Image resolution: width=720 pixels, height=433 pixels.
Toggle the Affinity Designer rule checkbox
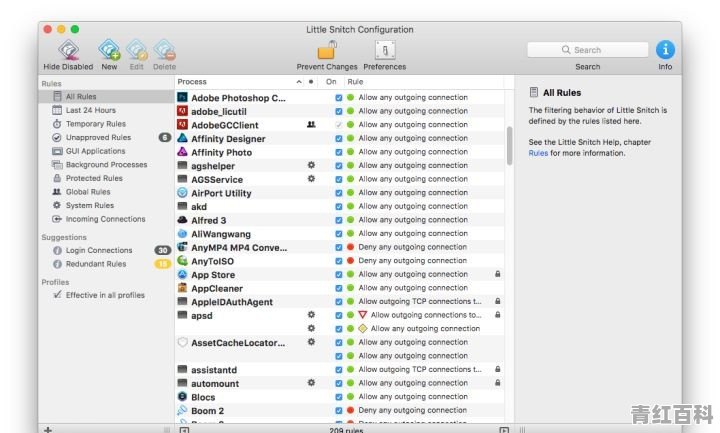339,139
